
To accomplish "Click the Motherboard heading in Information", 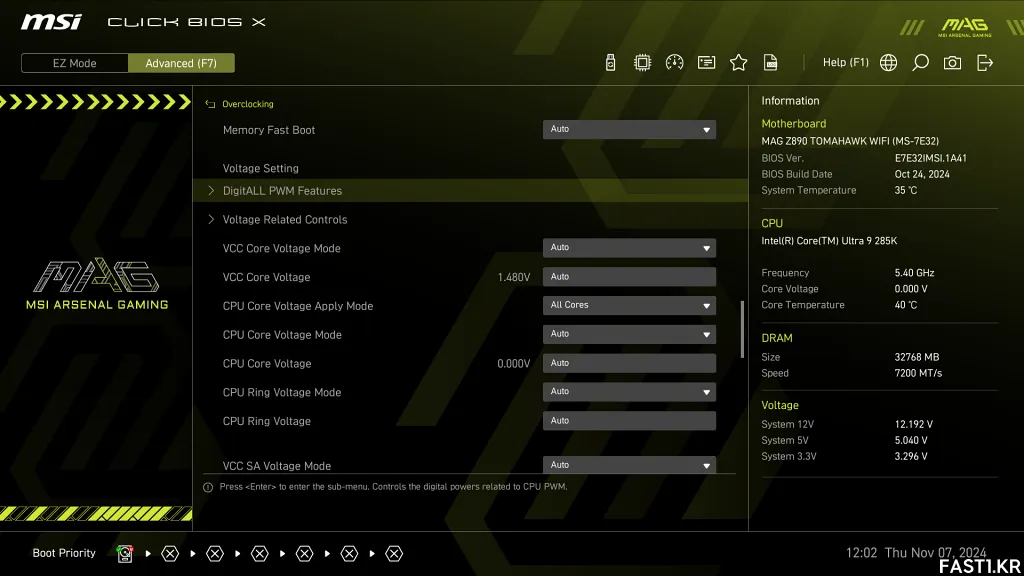I will [793, 123].
